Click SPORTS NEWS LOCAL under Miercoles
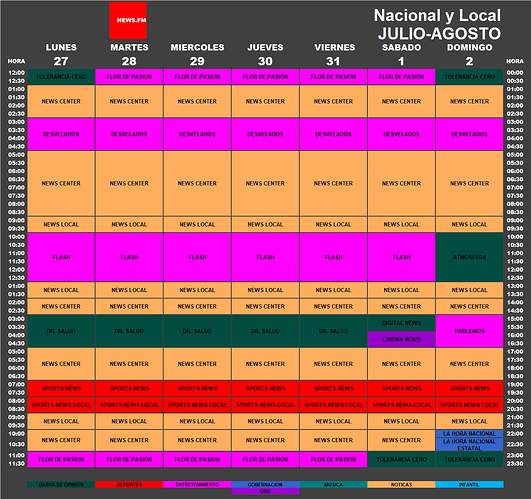Image resolution: width=531 pixels, height=499 pixels. click(197, 405)
